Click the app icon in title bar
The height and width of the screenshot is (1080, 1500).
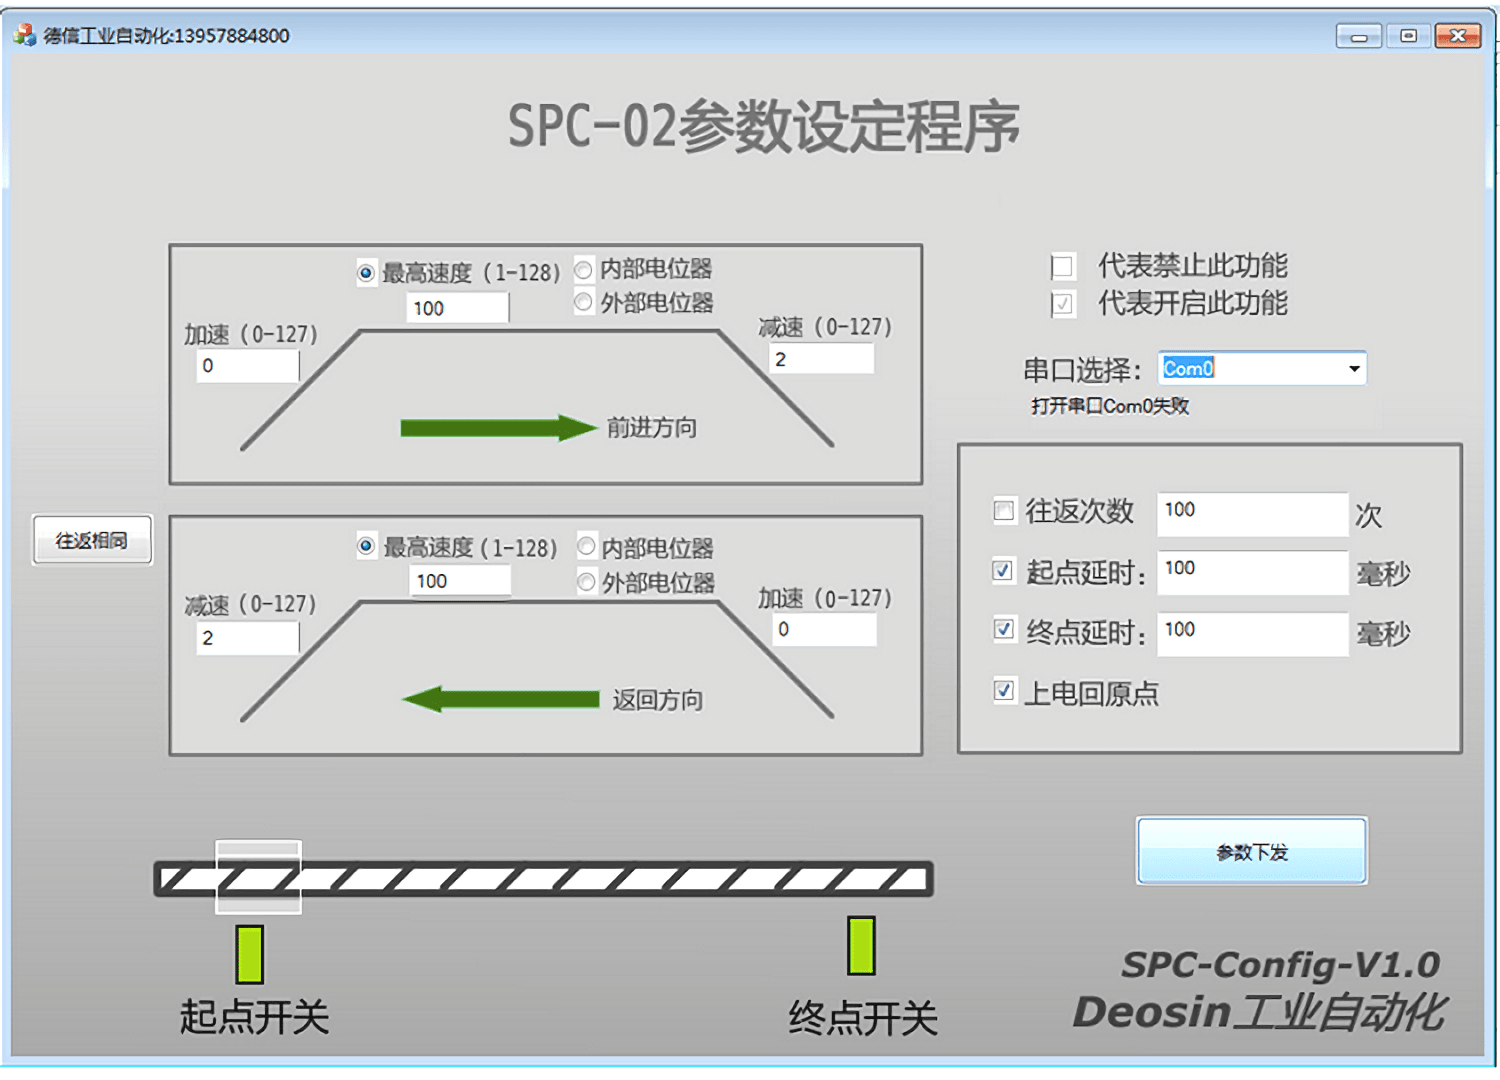25,36
